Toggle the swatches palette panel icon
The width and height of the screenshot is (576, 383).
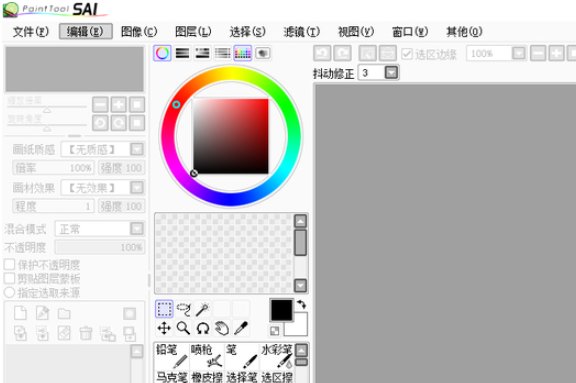click(242, 53)
